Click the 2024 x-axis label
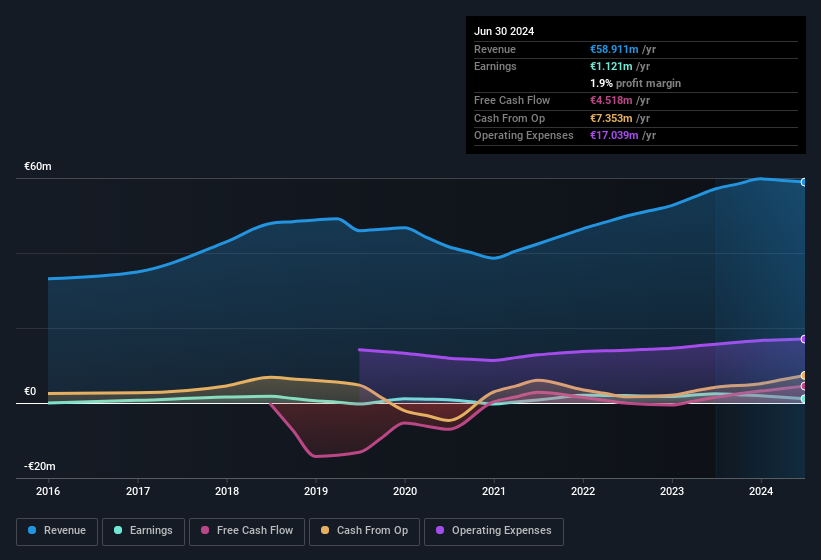The image size is (821, 560). 761,491
